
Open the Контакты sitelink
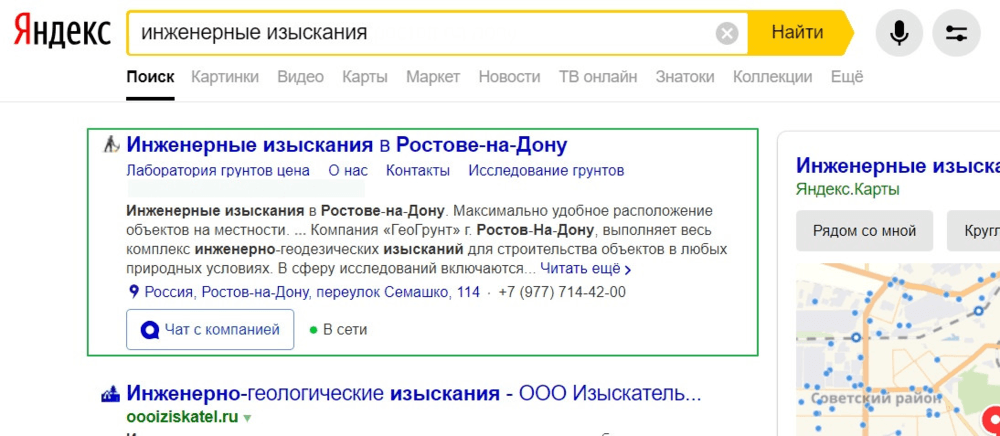pyautogui.click(x=418, y=171)
